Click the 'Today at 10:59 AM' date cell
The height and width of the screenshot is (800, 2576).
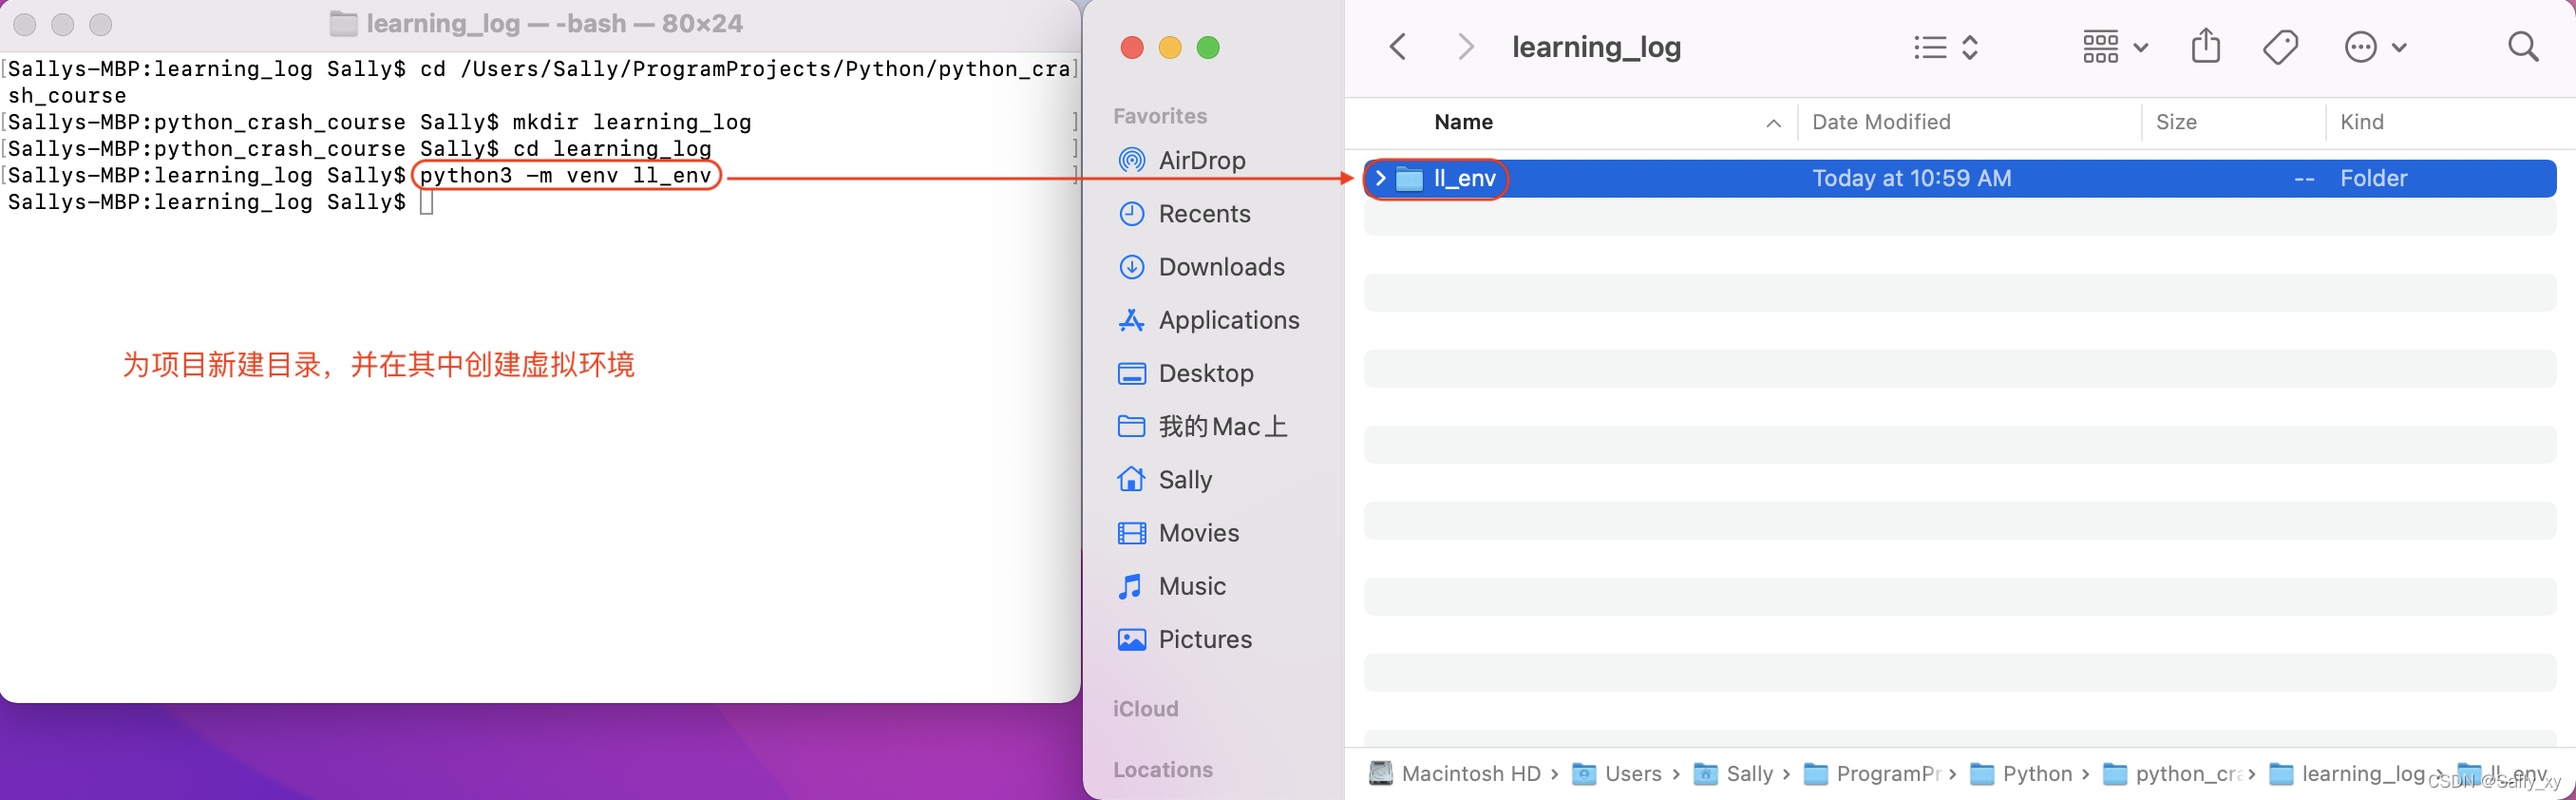click(x=1911, y=178)
